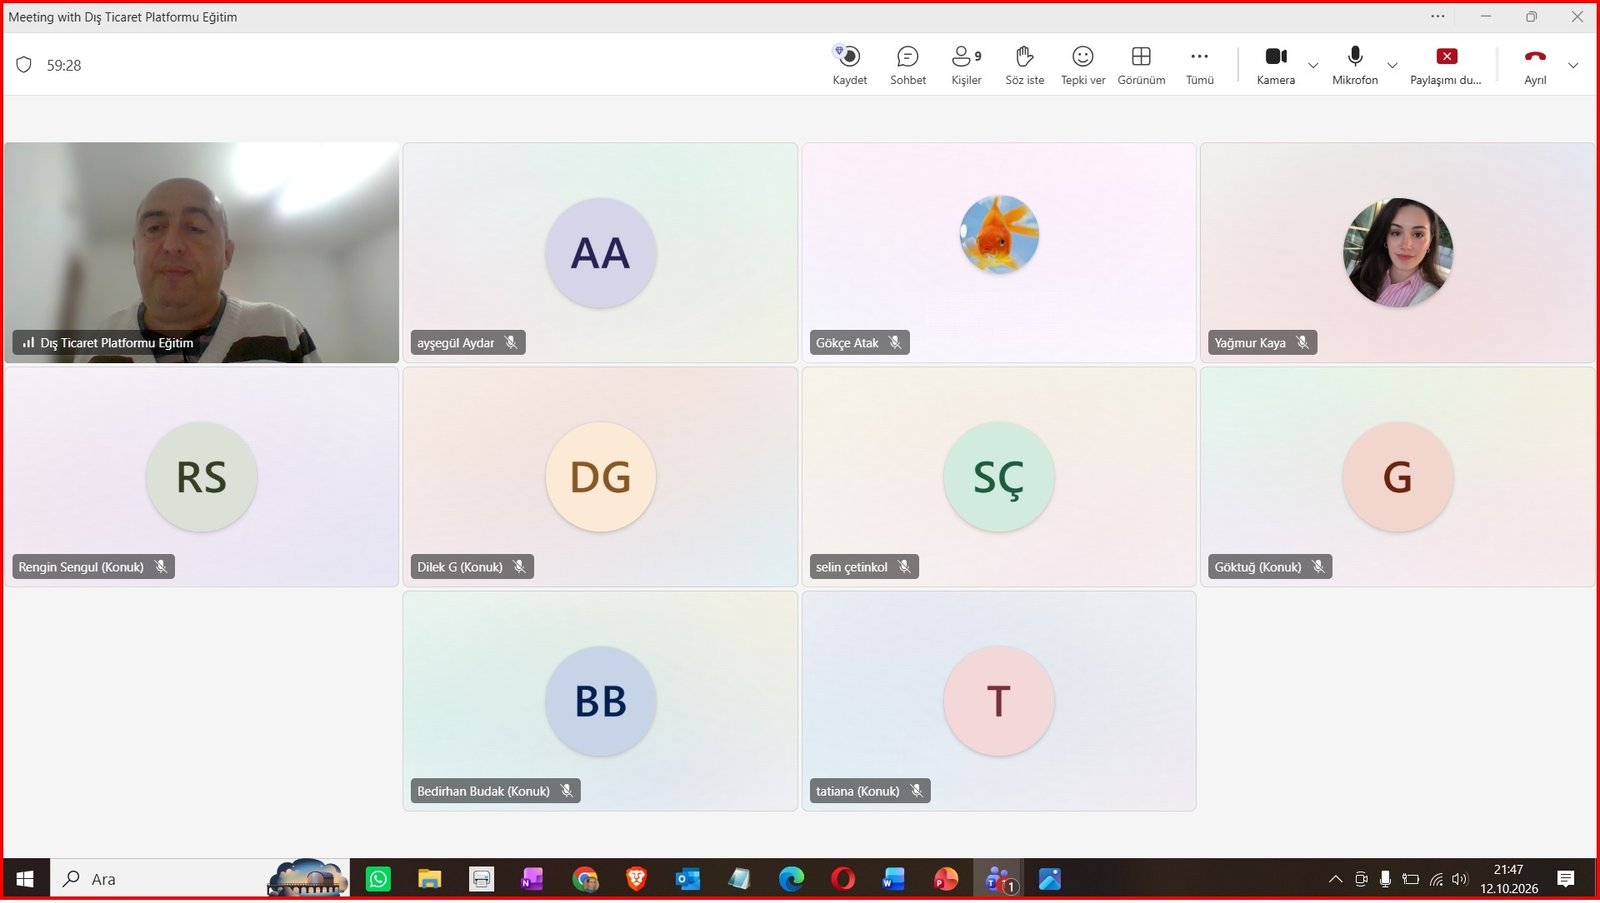Raise hand with Söz iste
The width and height of the screenshot is (1600, 903).
coord(1024,65)
